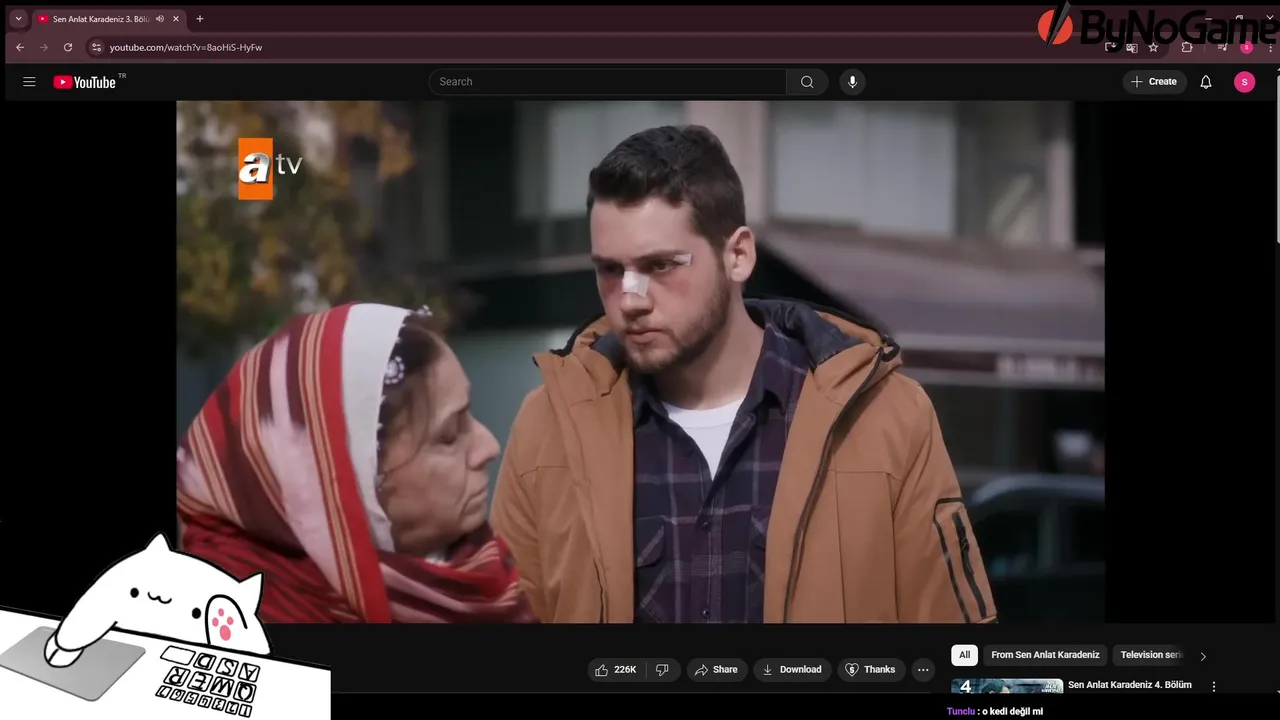This screenshot has height=720, width=1280.
Task: Start voice search with microphone icon
Action: coord(852,82)
